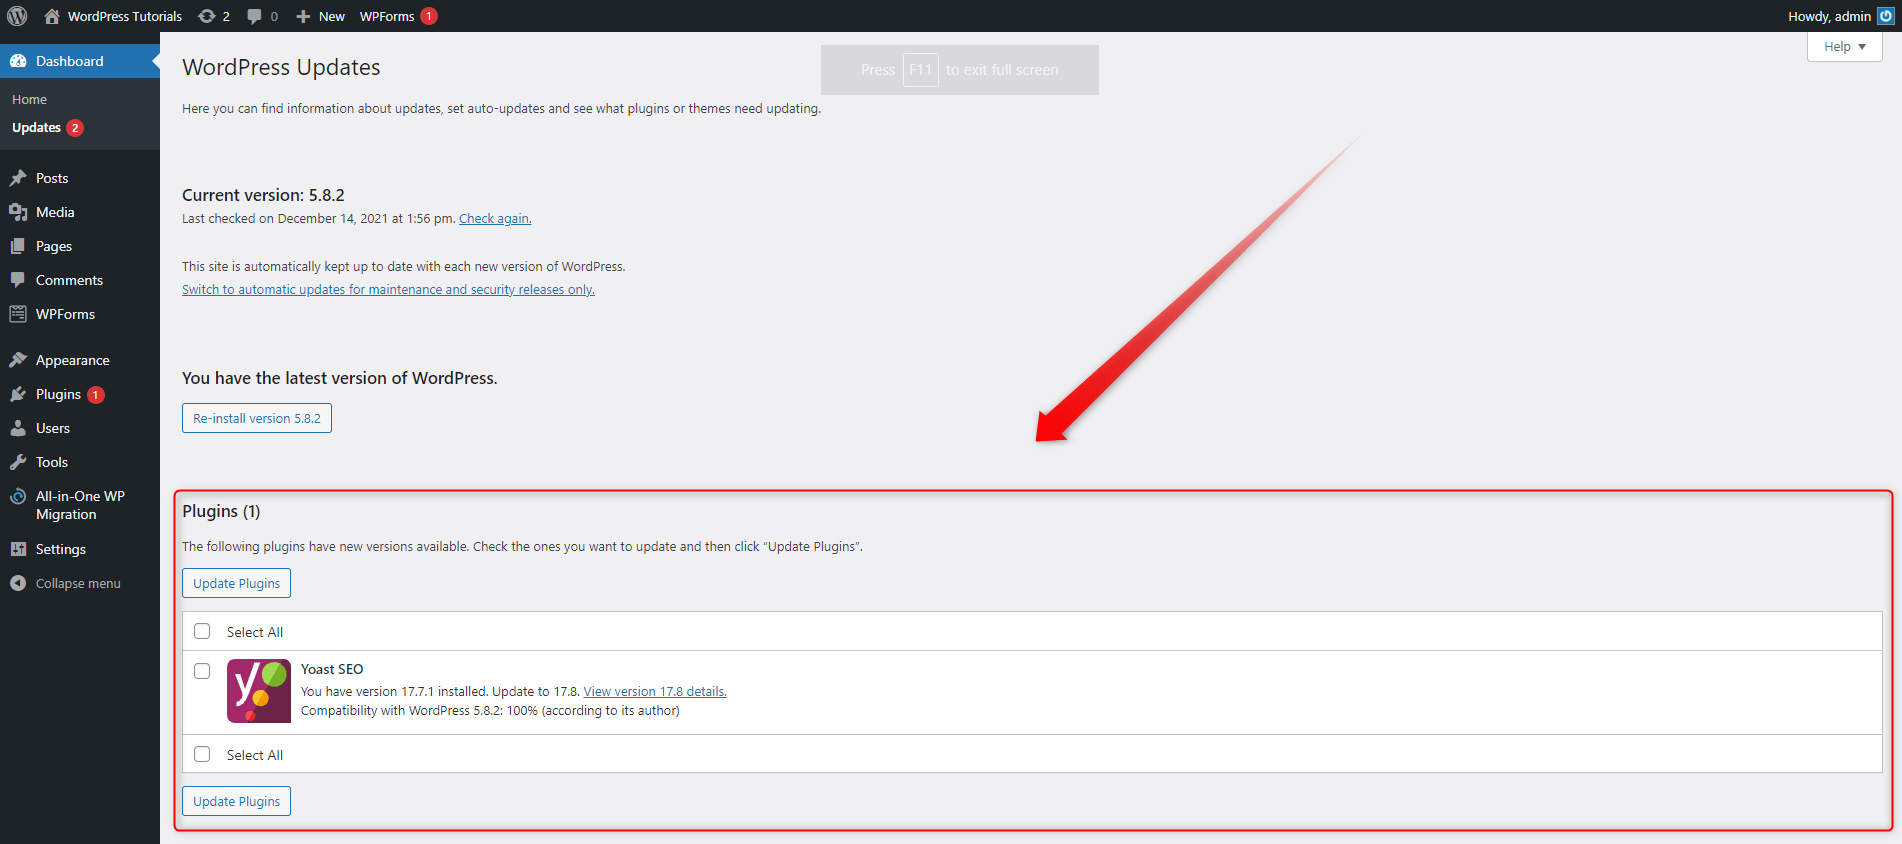Click the Yoast SEO plugin logo
Screen dimensions: 1902x844
[259, 691]
